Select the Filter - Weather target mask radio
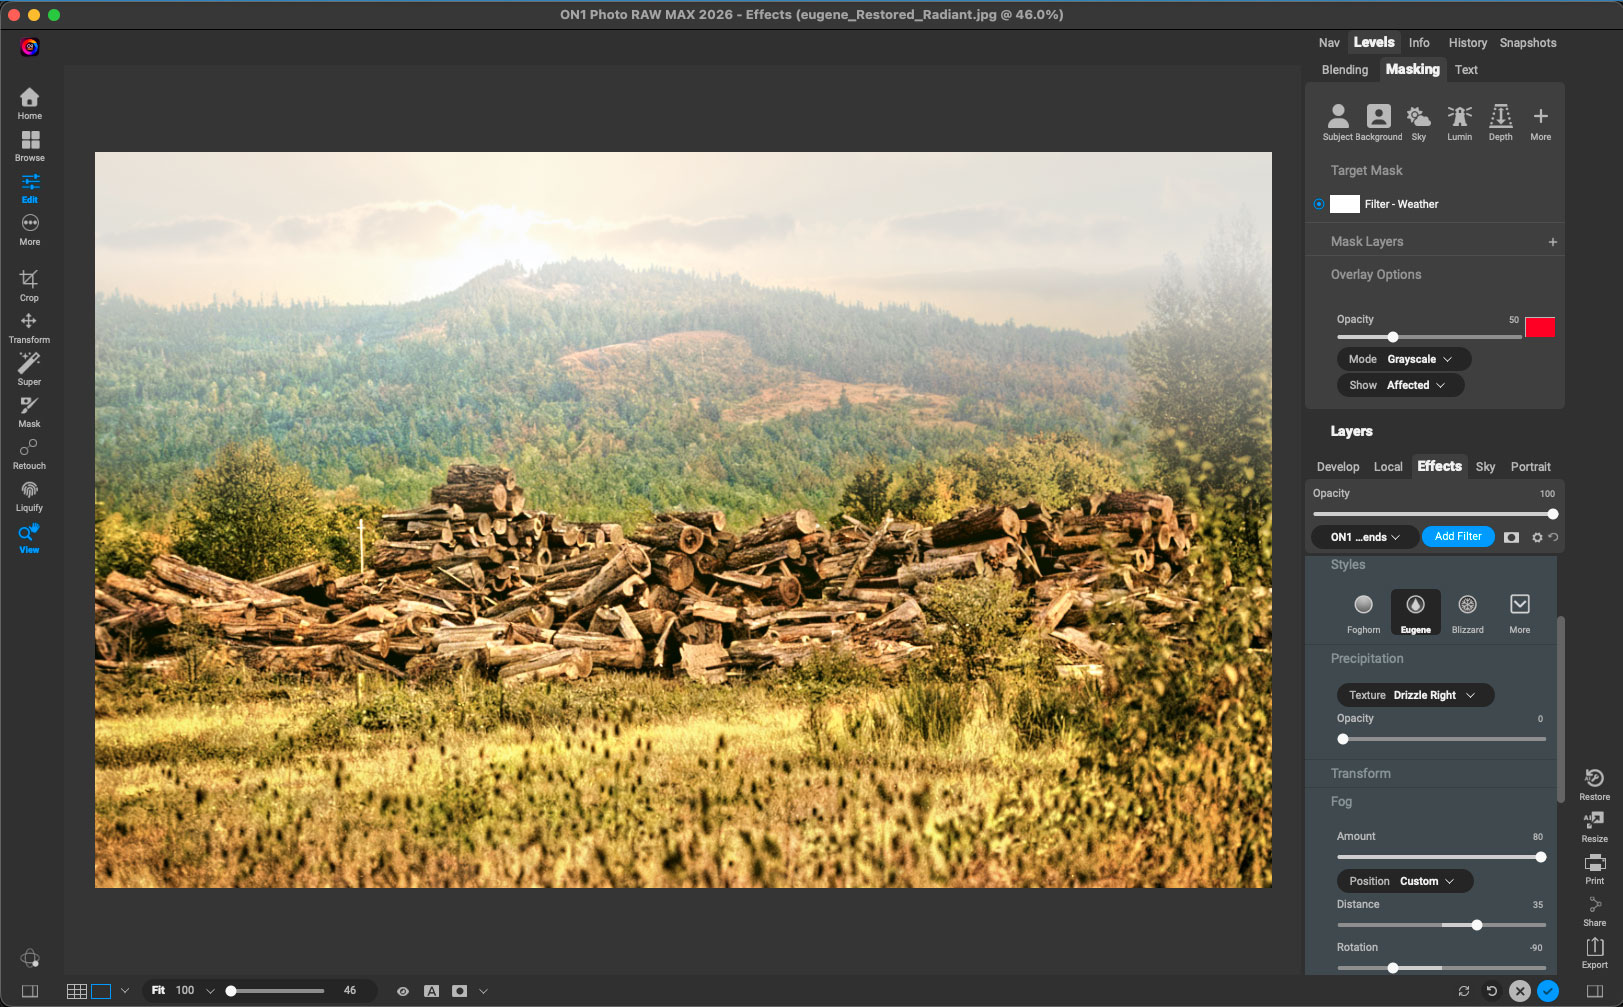This screenshot has height=1007, width=1623. click(x=1319, y=204)
